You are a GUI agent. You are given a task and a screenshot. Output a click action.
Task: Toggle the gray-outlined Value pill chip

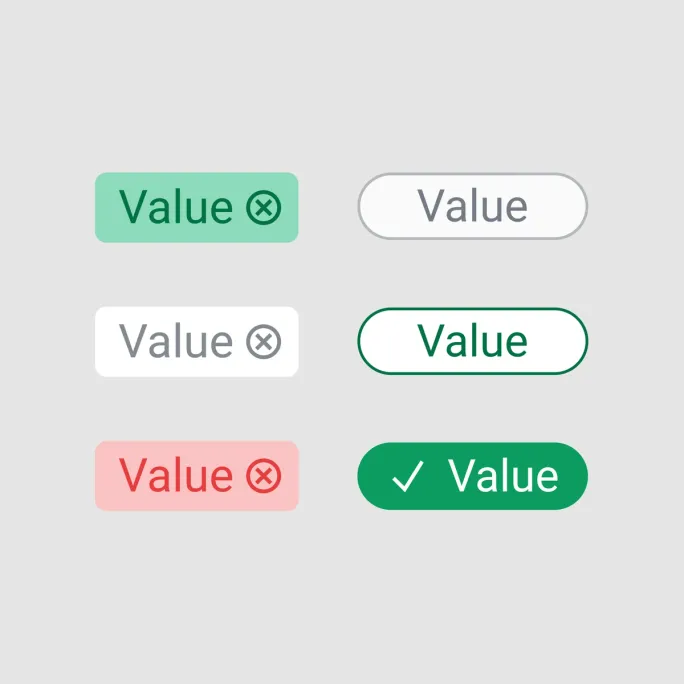[472, 206]
